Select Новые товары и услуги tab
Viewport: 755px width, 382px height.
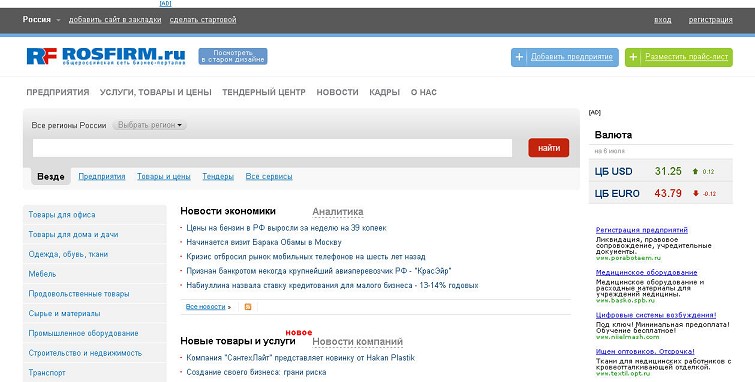[x=238, y=341]
